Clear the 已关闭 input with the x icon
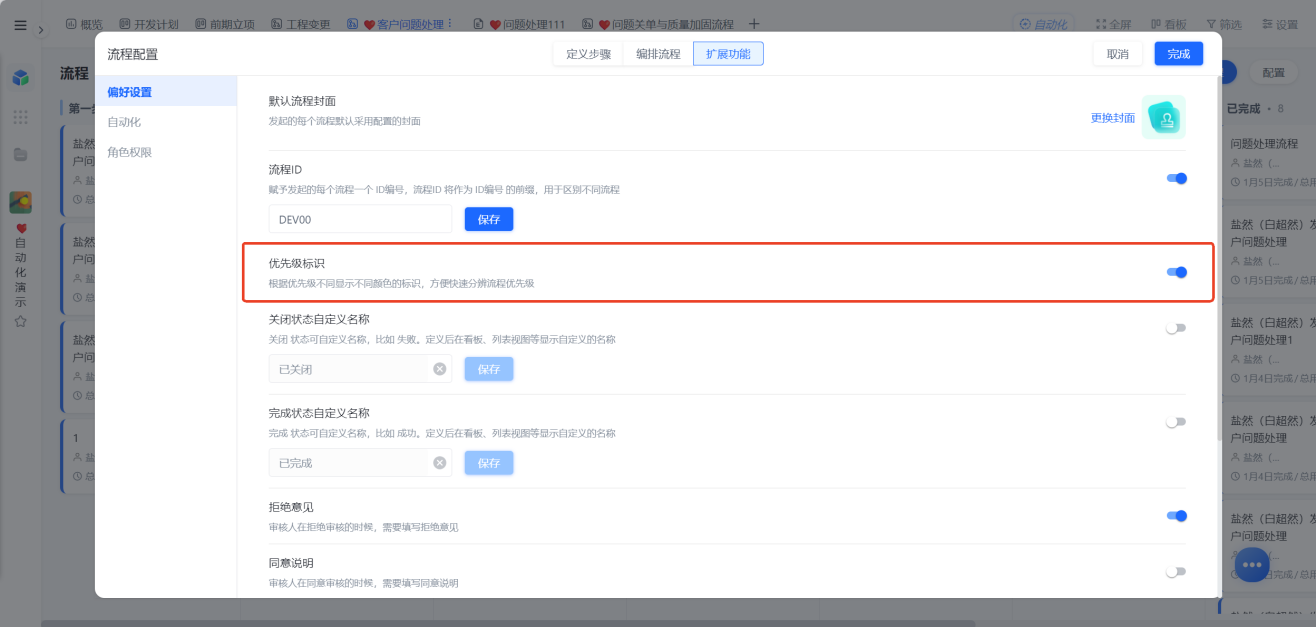The width and height of the screenshot is (1316, 627). point(440,369)
